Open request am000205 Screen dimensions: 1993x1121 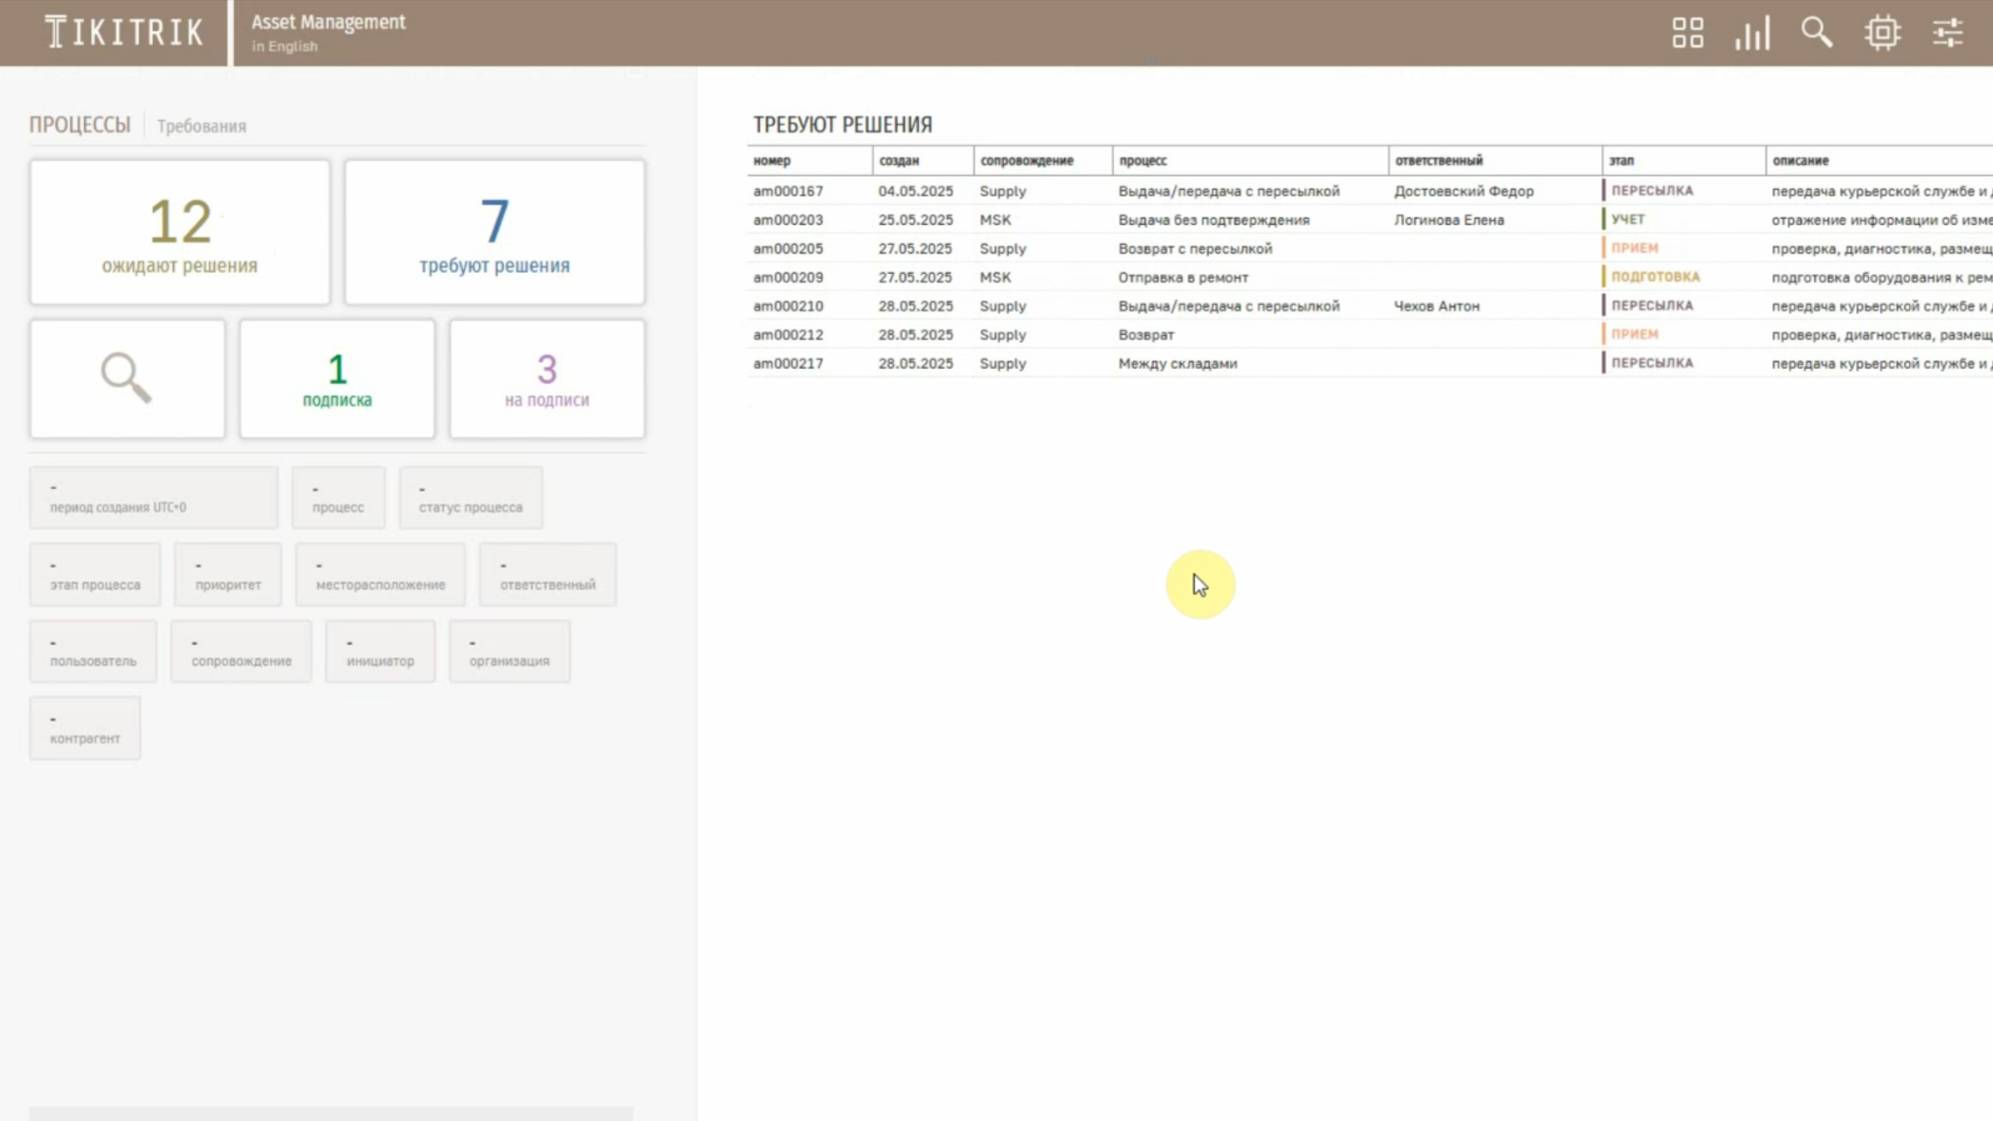(788, 249)
